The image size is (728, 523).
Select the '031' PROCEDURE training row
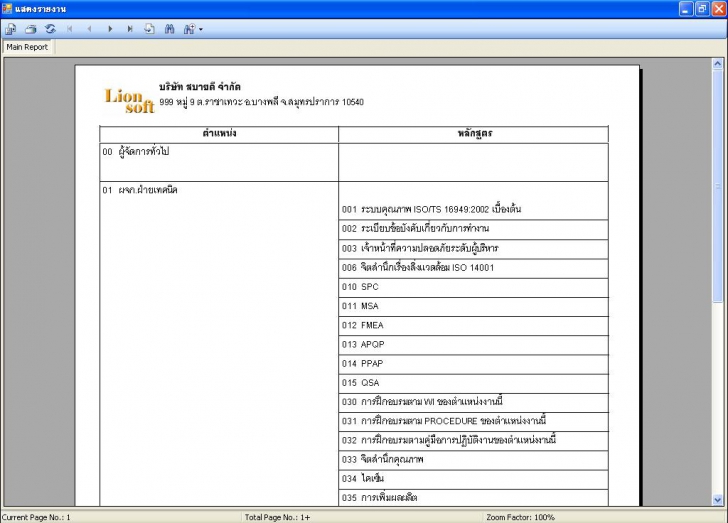coord(473,421)
